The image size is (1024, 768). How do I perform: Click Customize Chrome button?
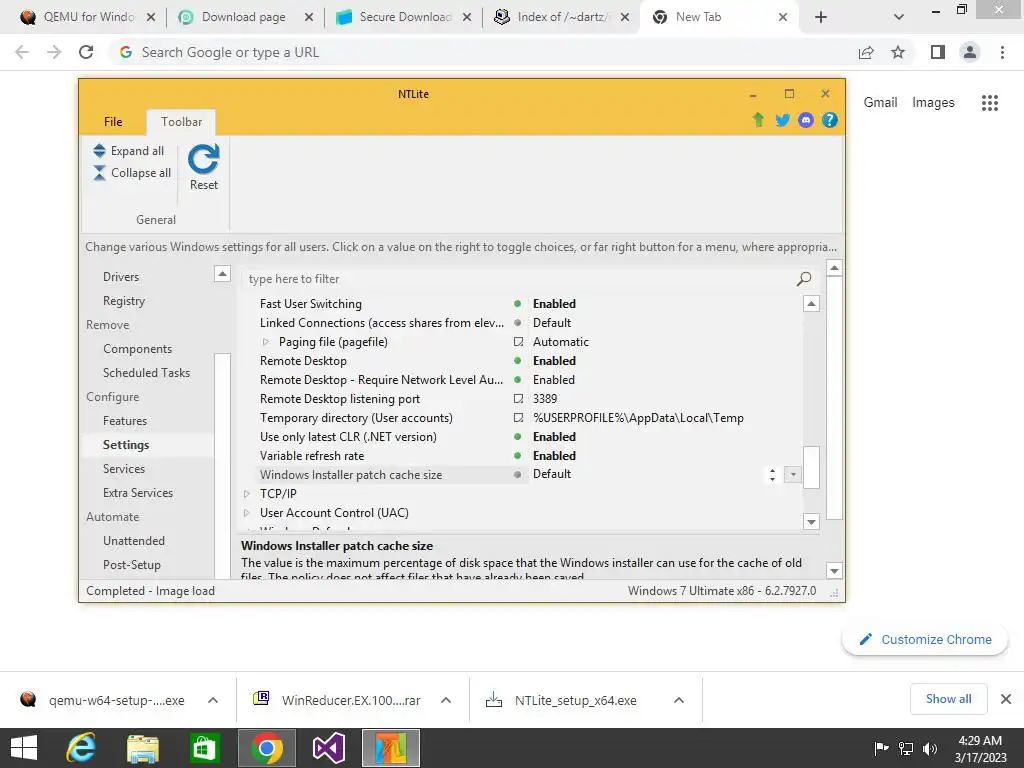[925, 639]
